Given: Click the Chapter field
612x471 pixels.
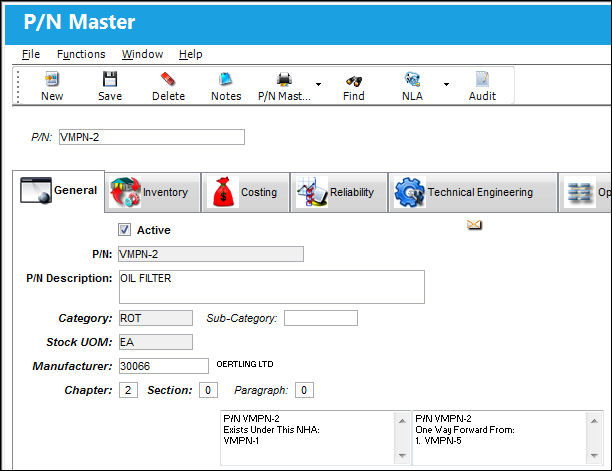Looking at the screenshot, I should 128,390.
